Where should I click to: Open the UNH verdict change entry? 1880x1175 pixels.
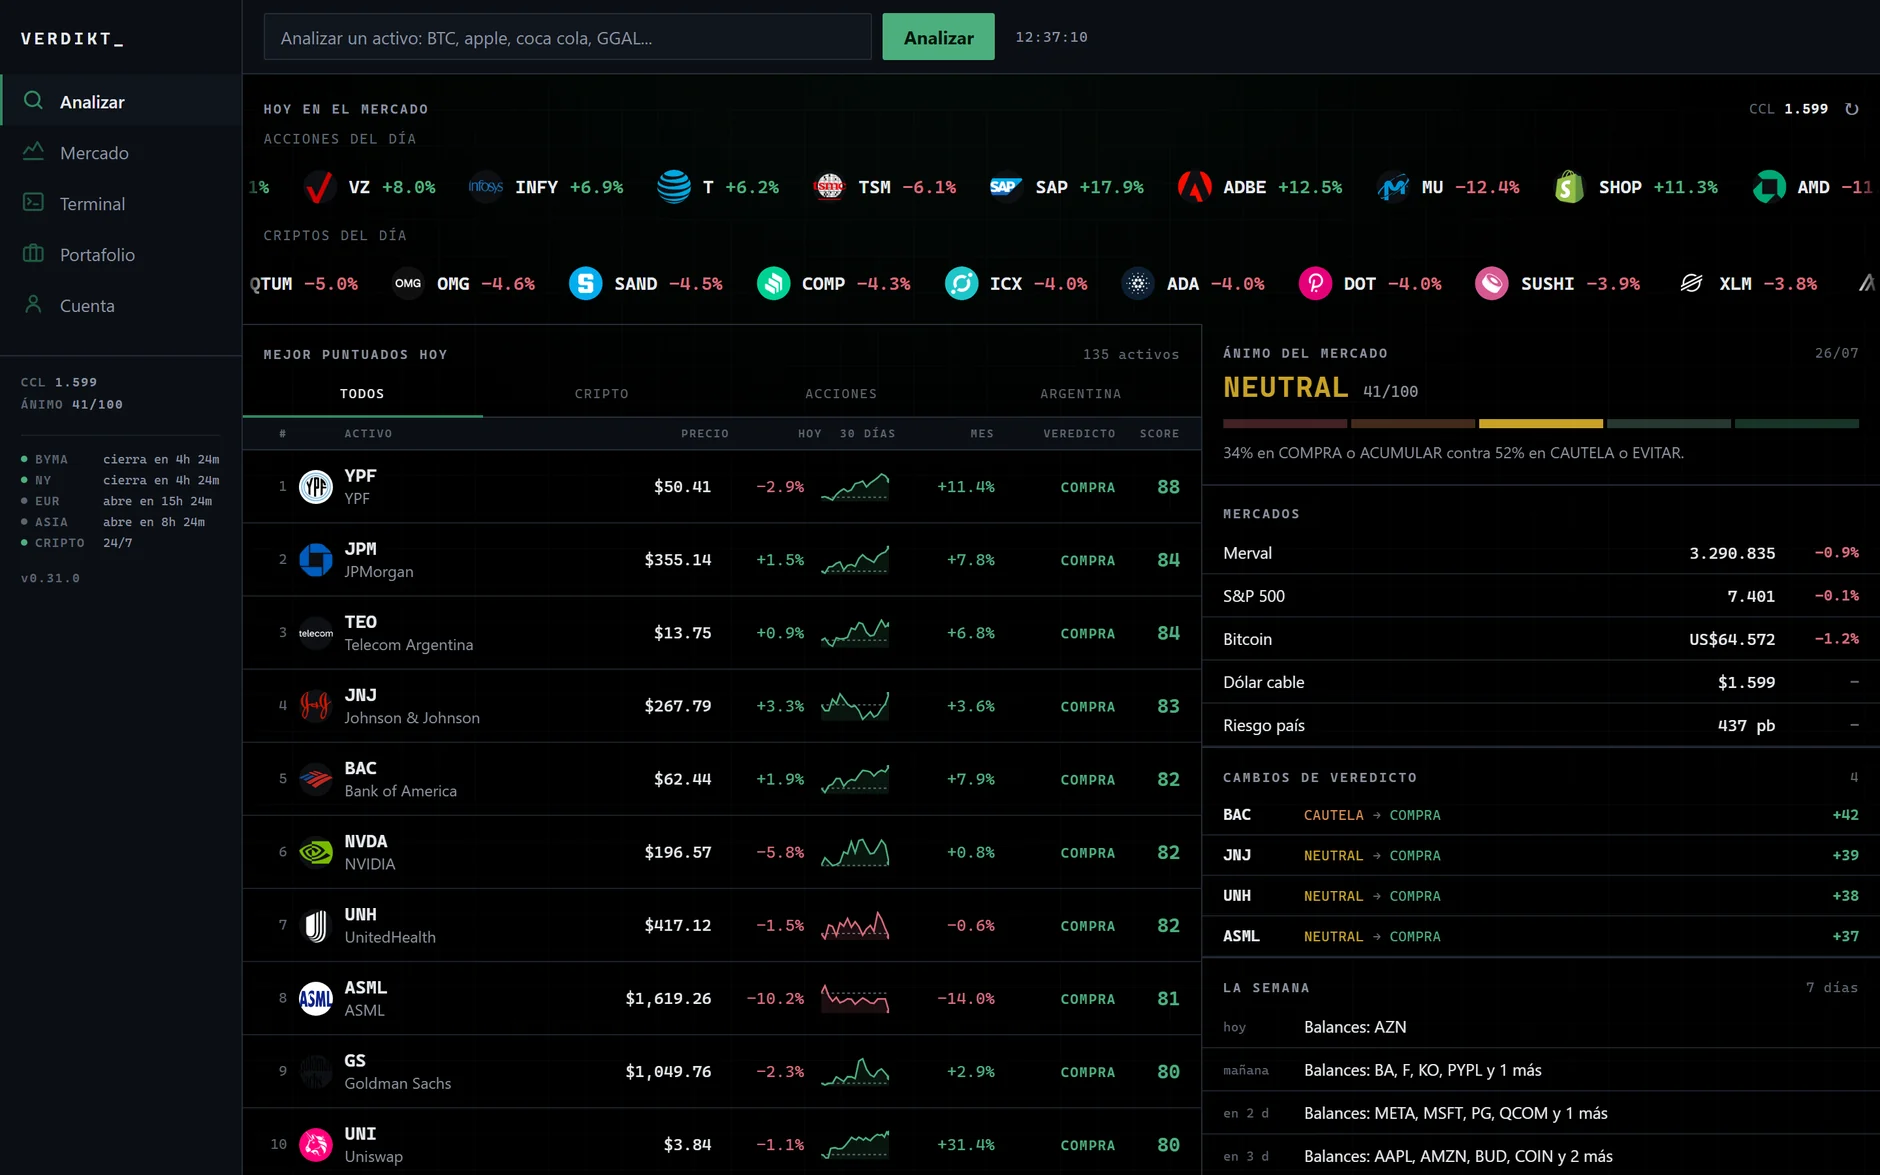tap(1540, 896)
